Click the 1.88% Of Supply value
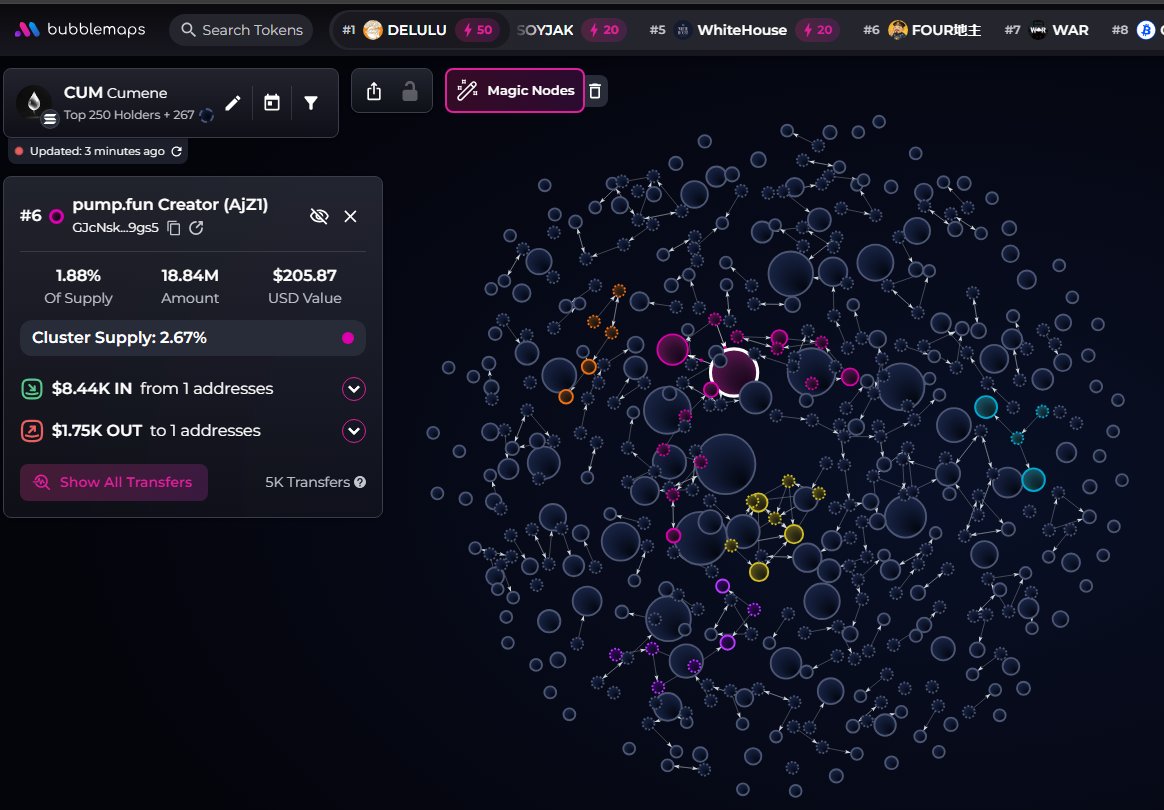Screen dimensions: 1164x810 pos(78,275)
